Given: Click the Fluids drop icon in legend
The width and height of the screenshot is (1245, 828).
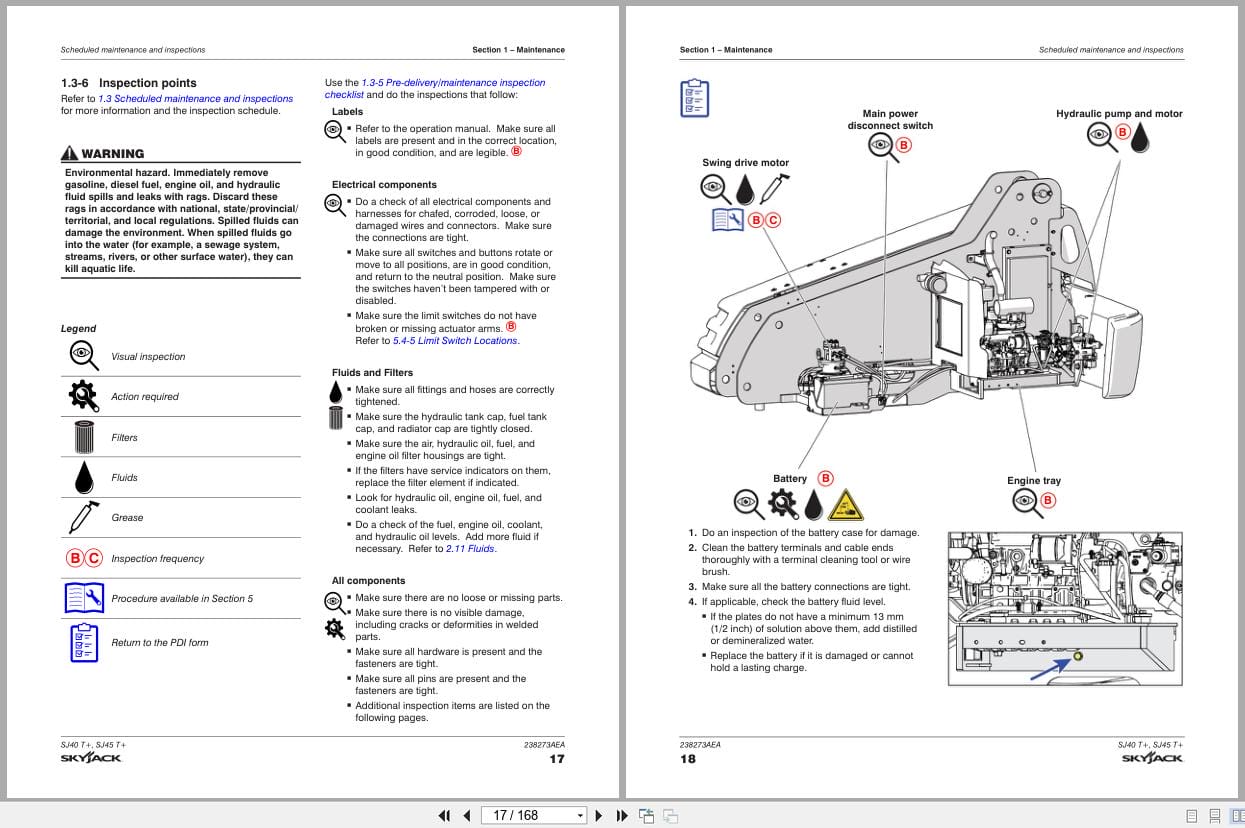Looking at the screenshot, I should pos(83,477).
